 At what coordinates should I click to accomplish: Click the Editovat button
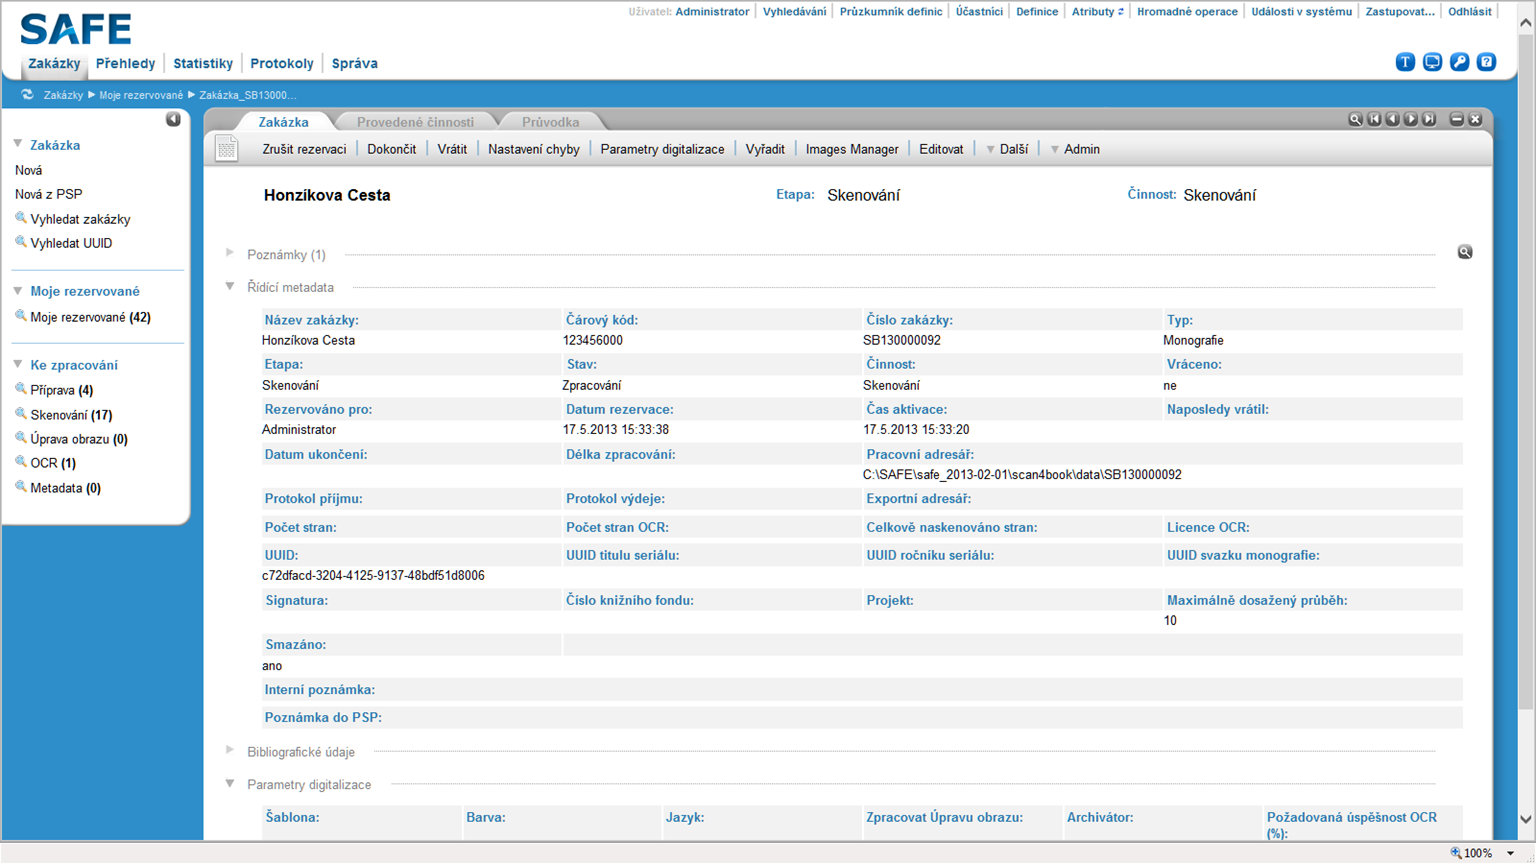941,149
